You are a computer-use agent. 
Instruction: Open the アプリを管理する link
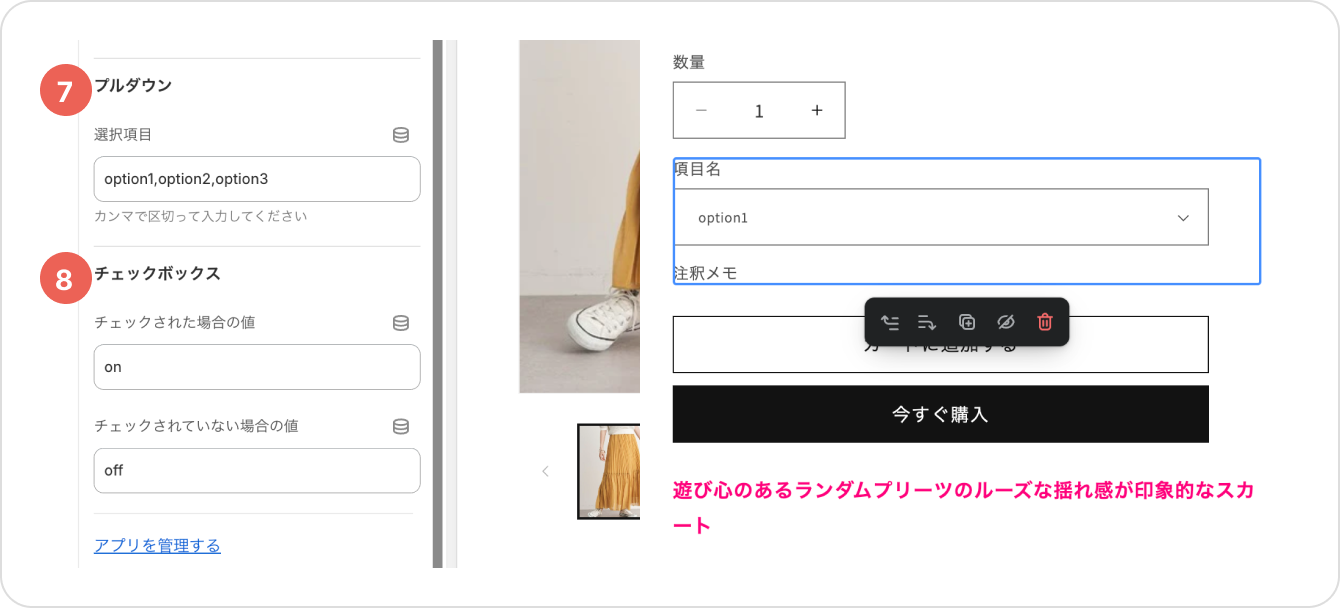pos(157,546)
